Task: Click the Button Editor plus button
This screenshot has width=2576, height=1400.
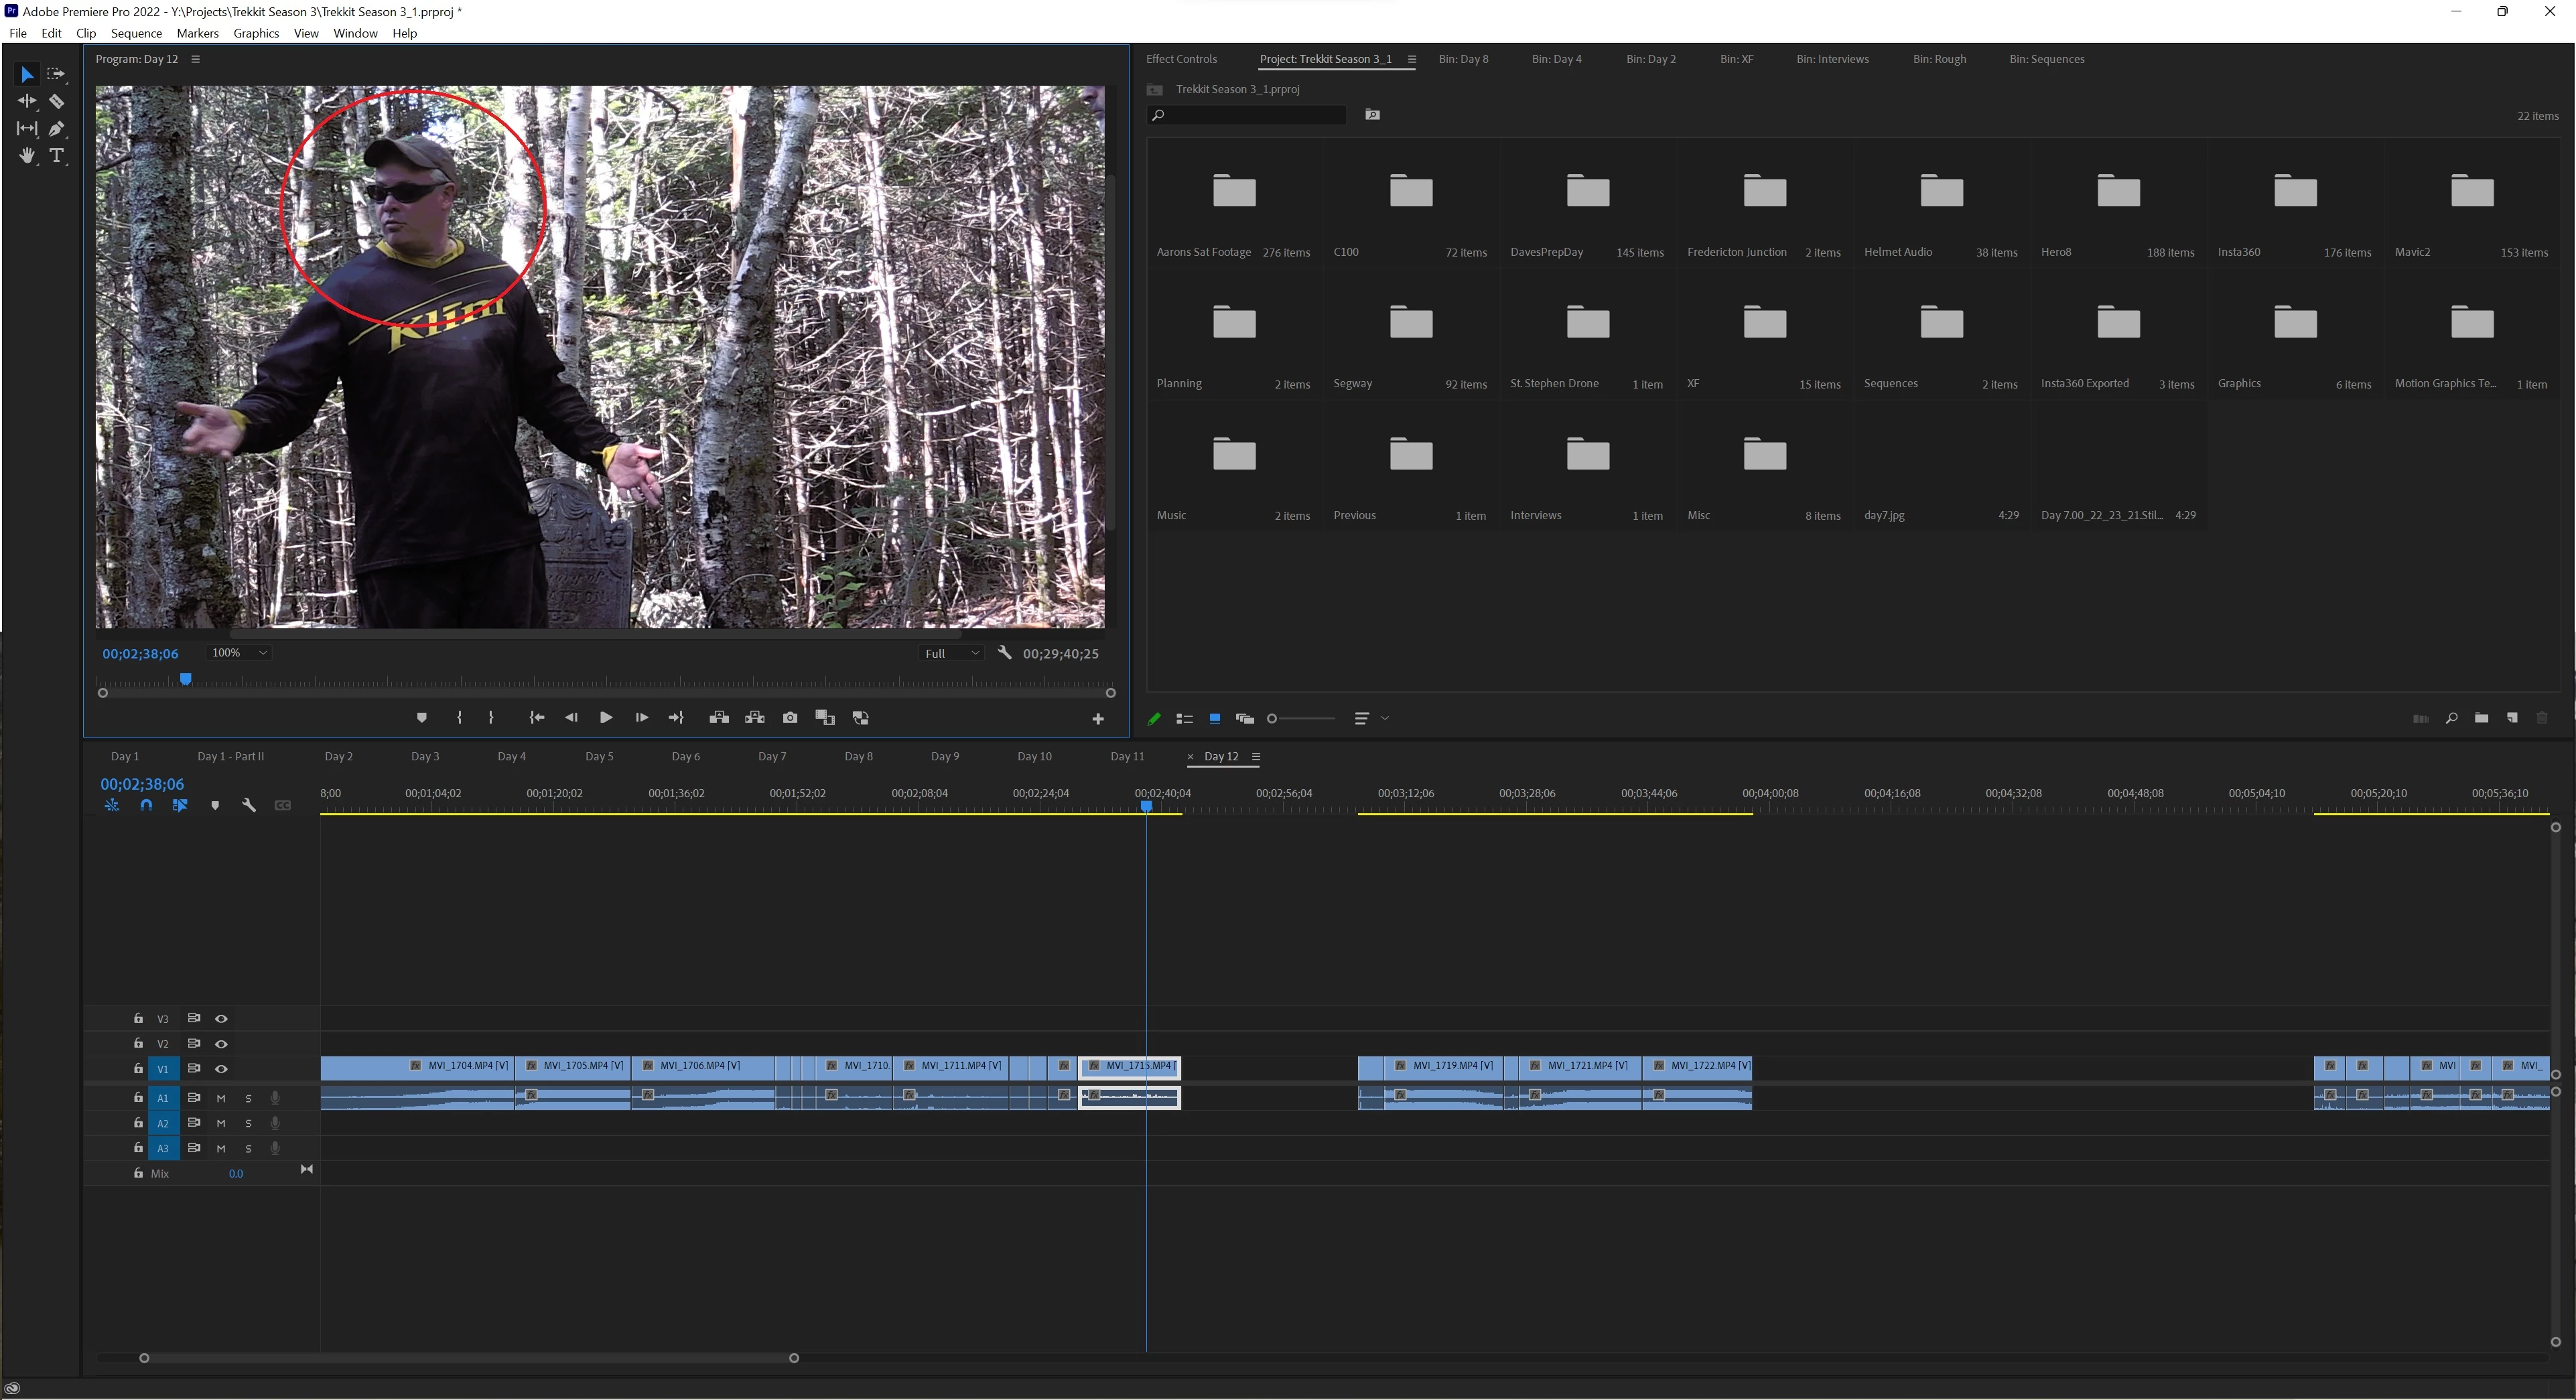Action: pos(1097,719)
